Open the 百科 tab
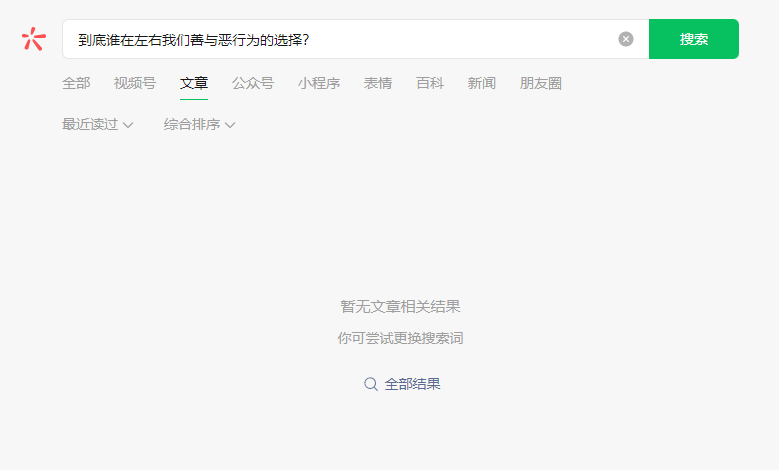779x470 pixels. [x=430, y=83]
